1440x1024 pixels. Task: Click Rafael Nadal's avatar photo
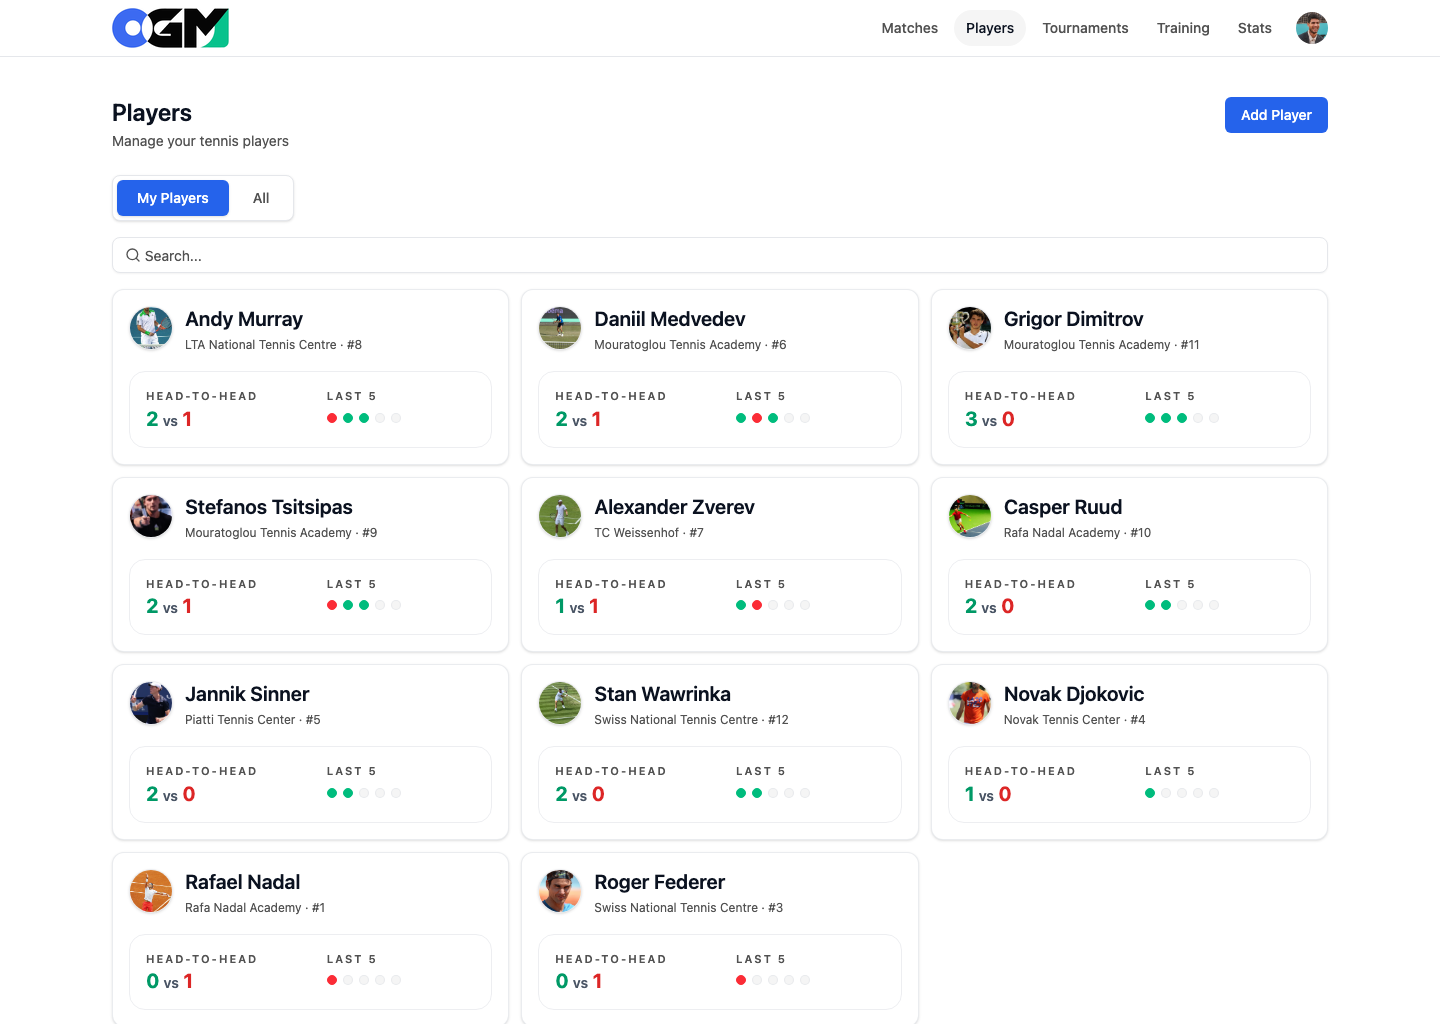tap(151, 891)
